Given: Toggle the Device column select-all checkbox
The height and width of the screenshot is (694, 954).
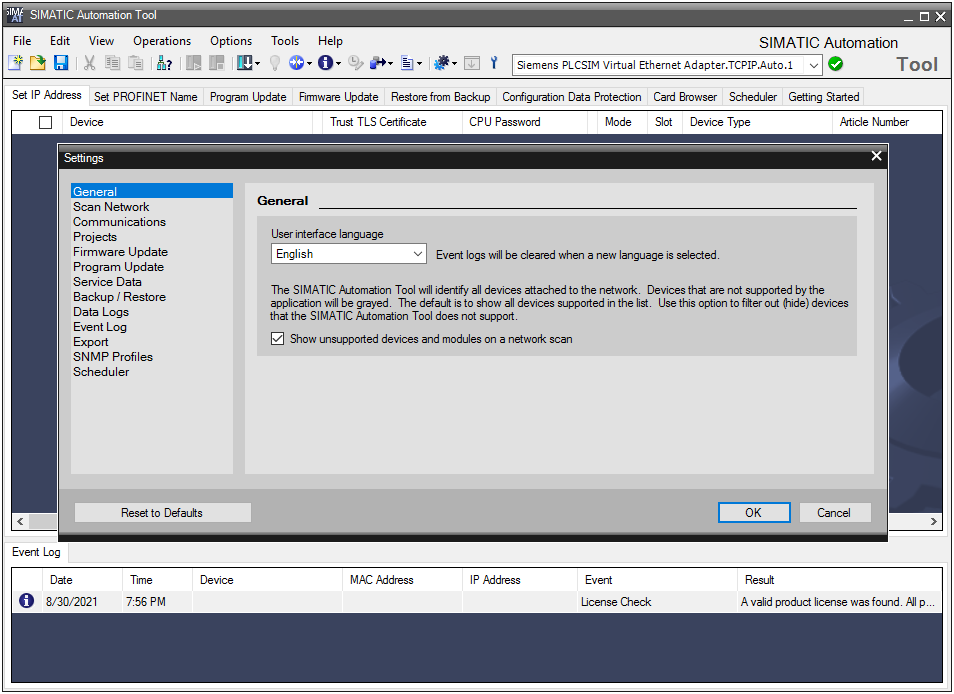Looking at the screenshot, I should tap(46, 122).
